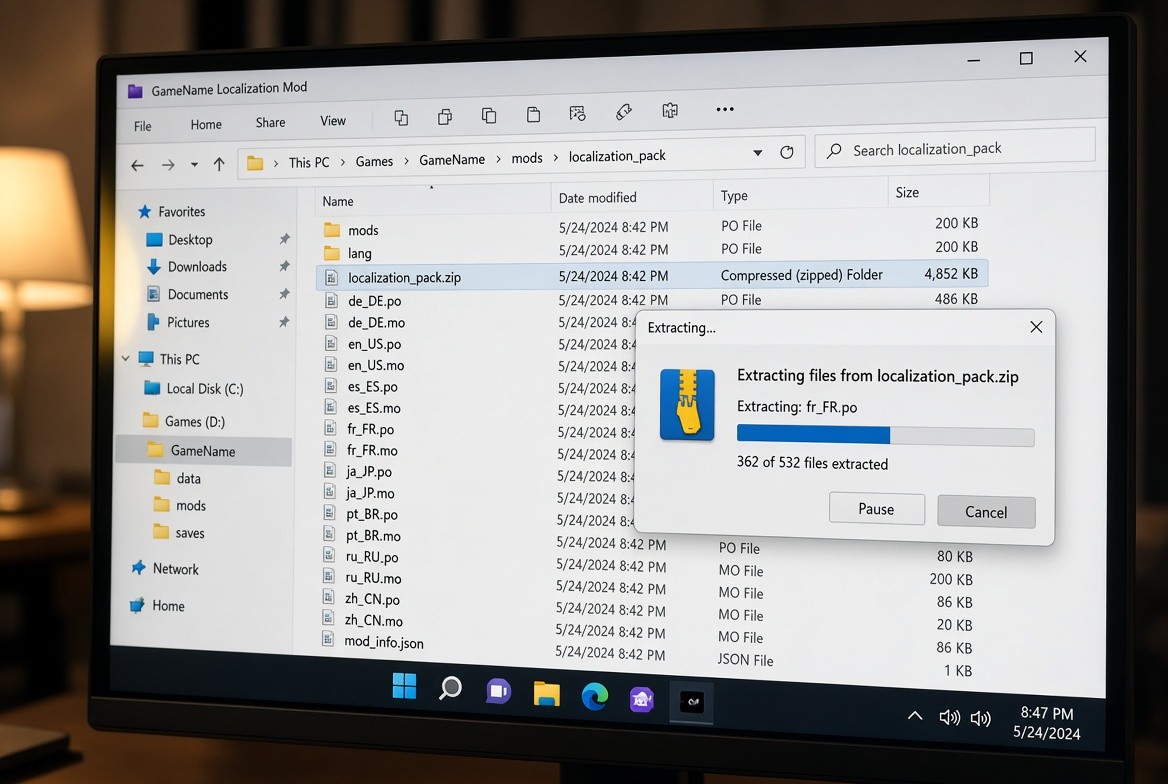Open recent locations dropdown beside forward arrow
1168x784 pixels.
click(194, 165)
